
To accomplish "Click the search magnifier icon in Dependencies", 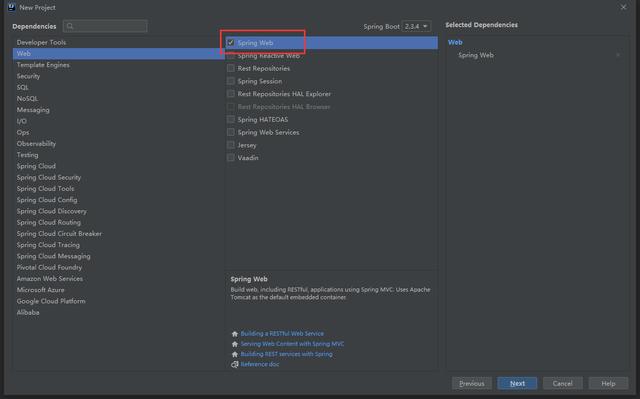I will [x=70, y=26].
